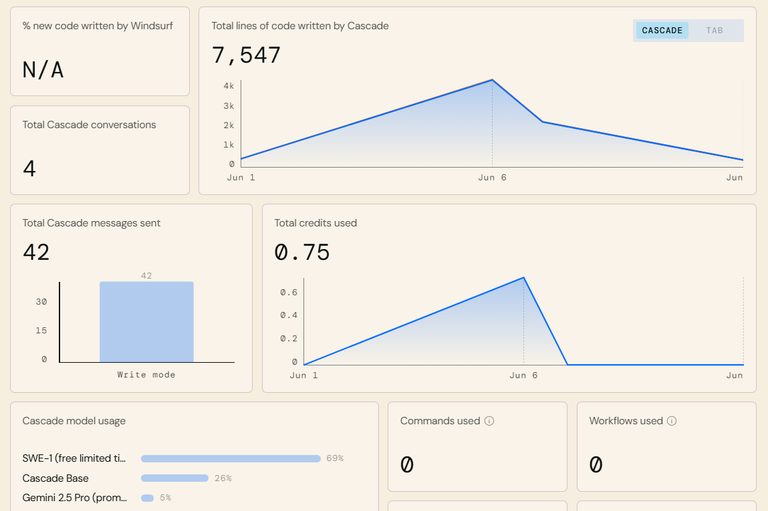Click the Gemini 2.5 Pro usage bar

pyautogui.click(x=147, y=498)
